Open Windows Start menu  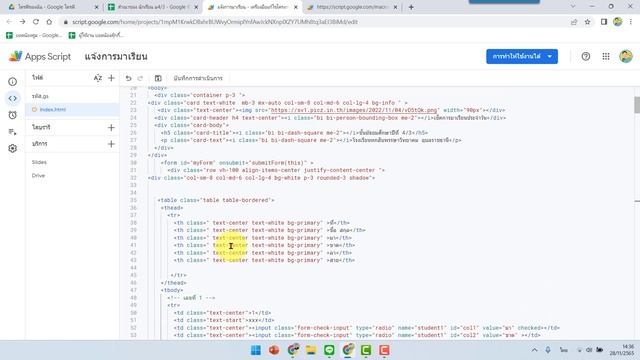pos(256,350)
